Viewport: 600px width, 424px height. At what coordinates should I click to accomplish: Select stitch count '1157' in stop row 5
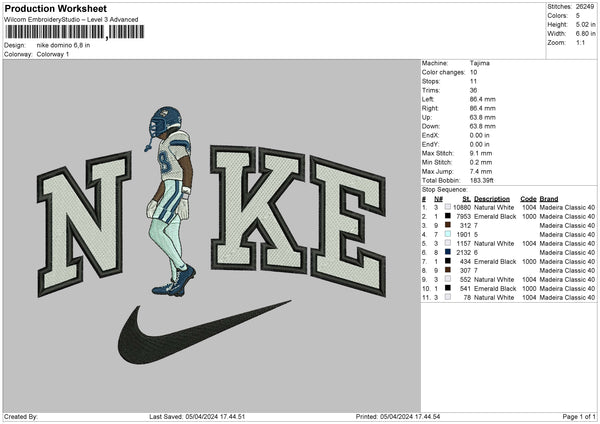(463, 243)
